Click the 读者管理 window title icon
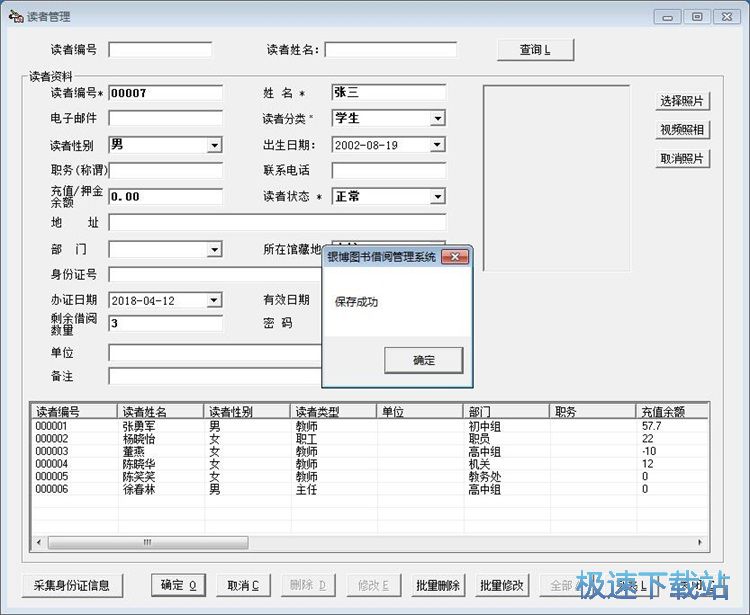The image size is (750, 615). 15,16
